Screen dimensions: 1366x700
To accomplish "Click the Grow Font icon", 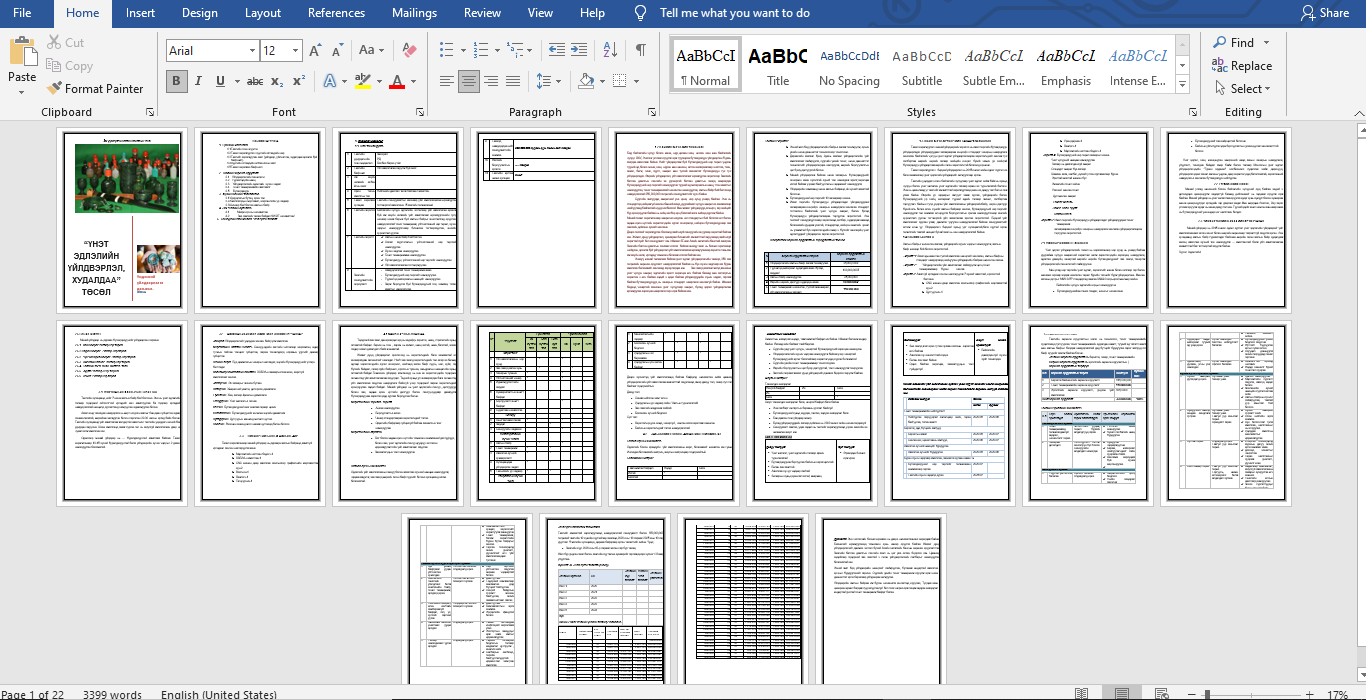I will 315,50.
